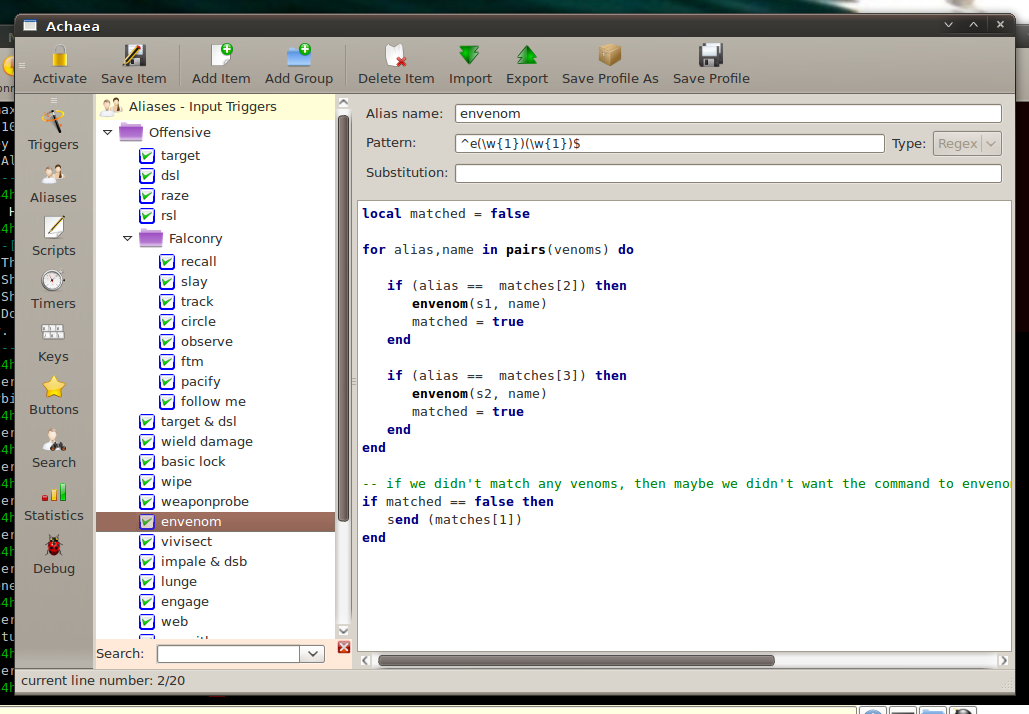Collapse the Falconry group arrow

[127, 238]
